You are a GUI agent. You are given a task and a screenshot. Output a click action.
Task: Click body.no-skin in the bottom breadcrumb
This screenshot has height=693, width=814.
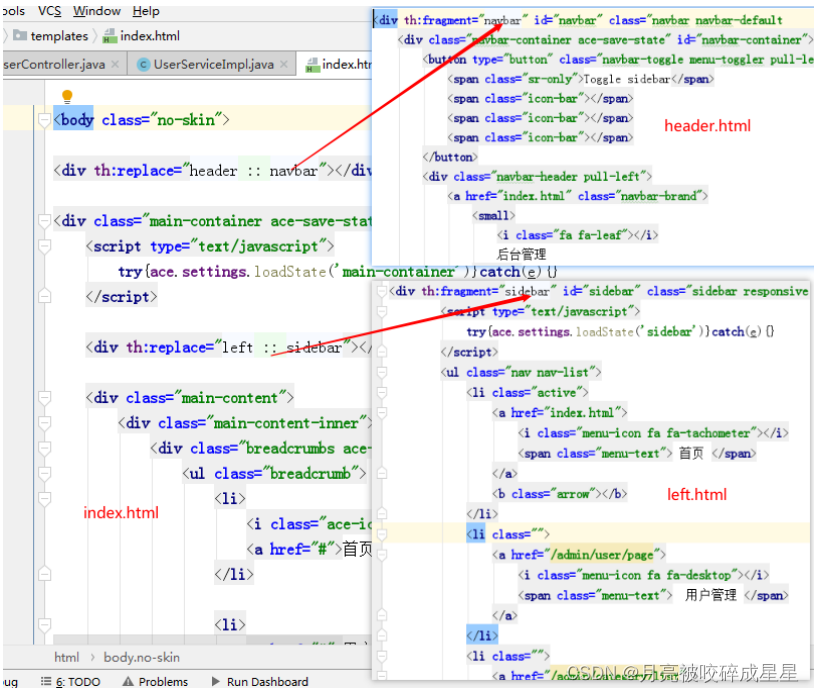[142, 657]
